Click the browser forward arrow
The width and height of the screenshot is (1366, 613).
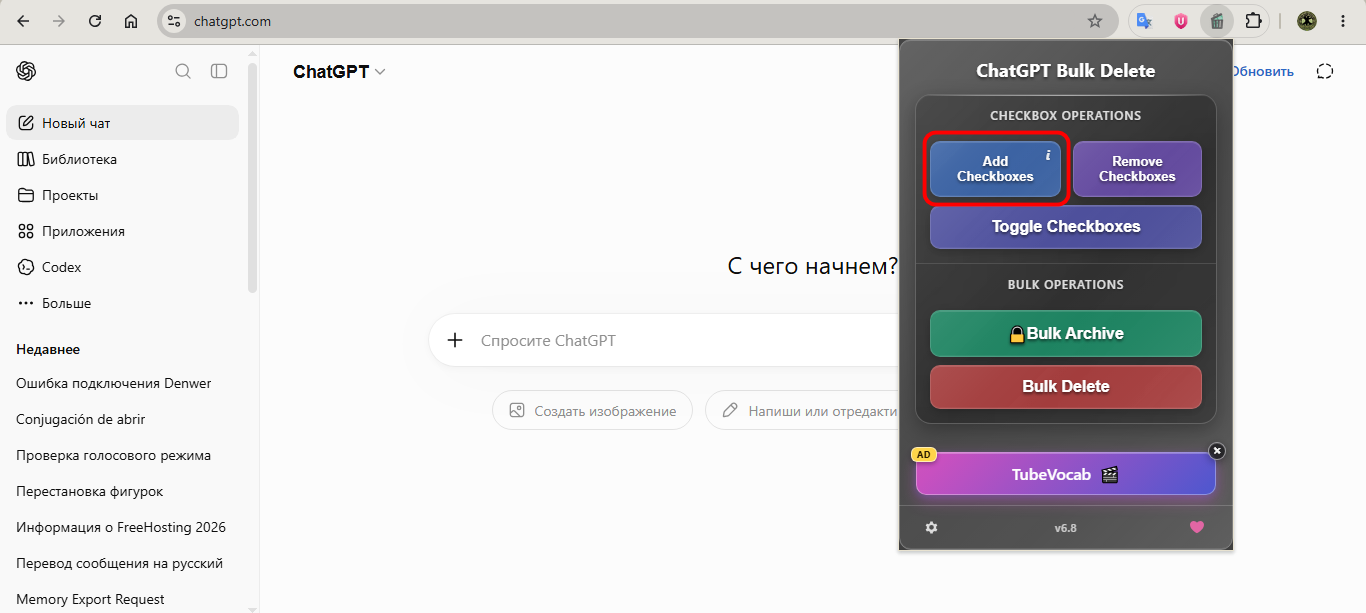click(x=59, y=21)
